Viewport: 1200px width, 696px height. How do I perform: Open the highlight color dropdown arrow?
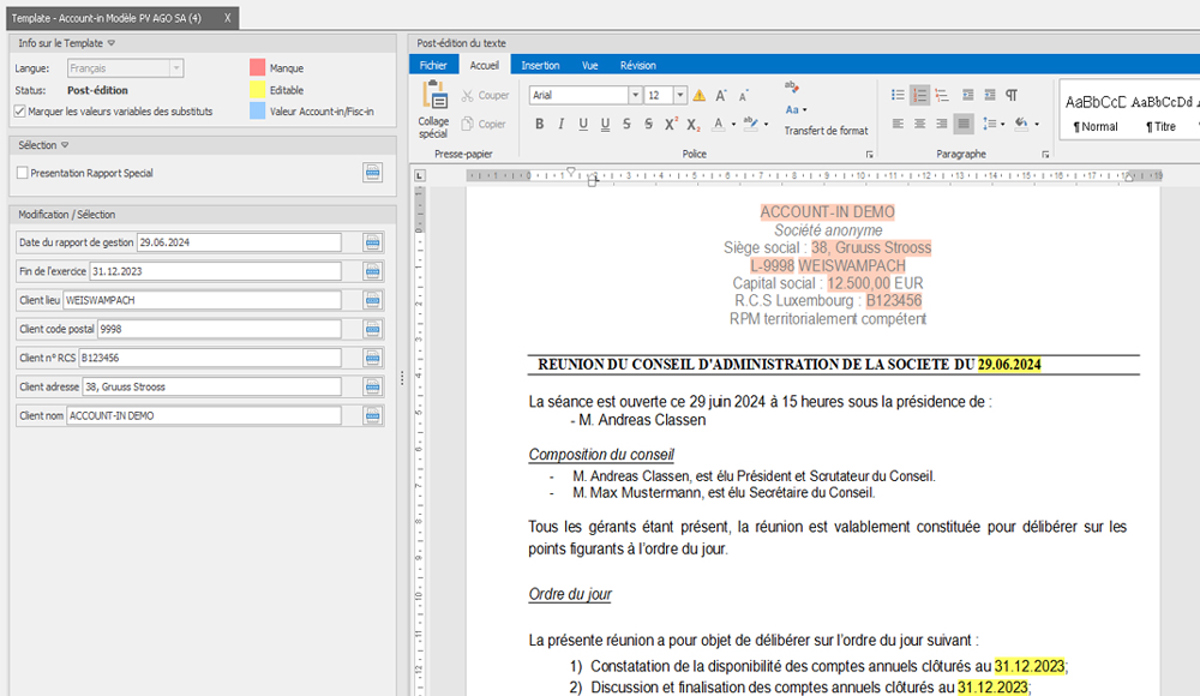click(765, 125)
